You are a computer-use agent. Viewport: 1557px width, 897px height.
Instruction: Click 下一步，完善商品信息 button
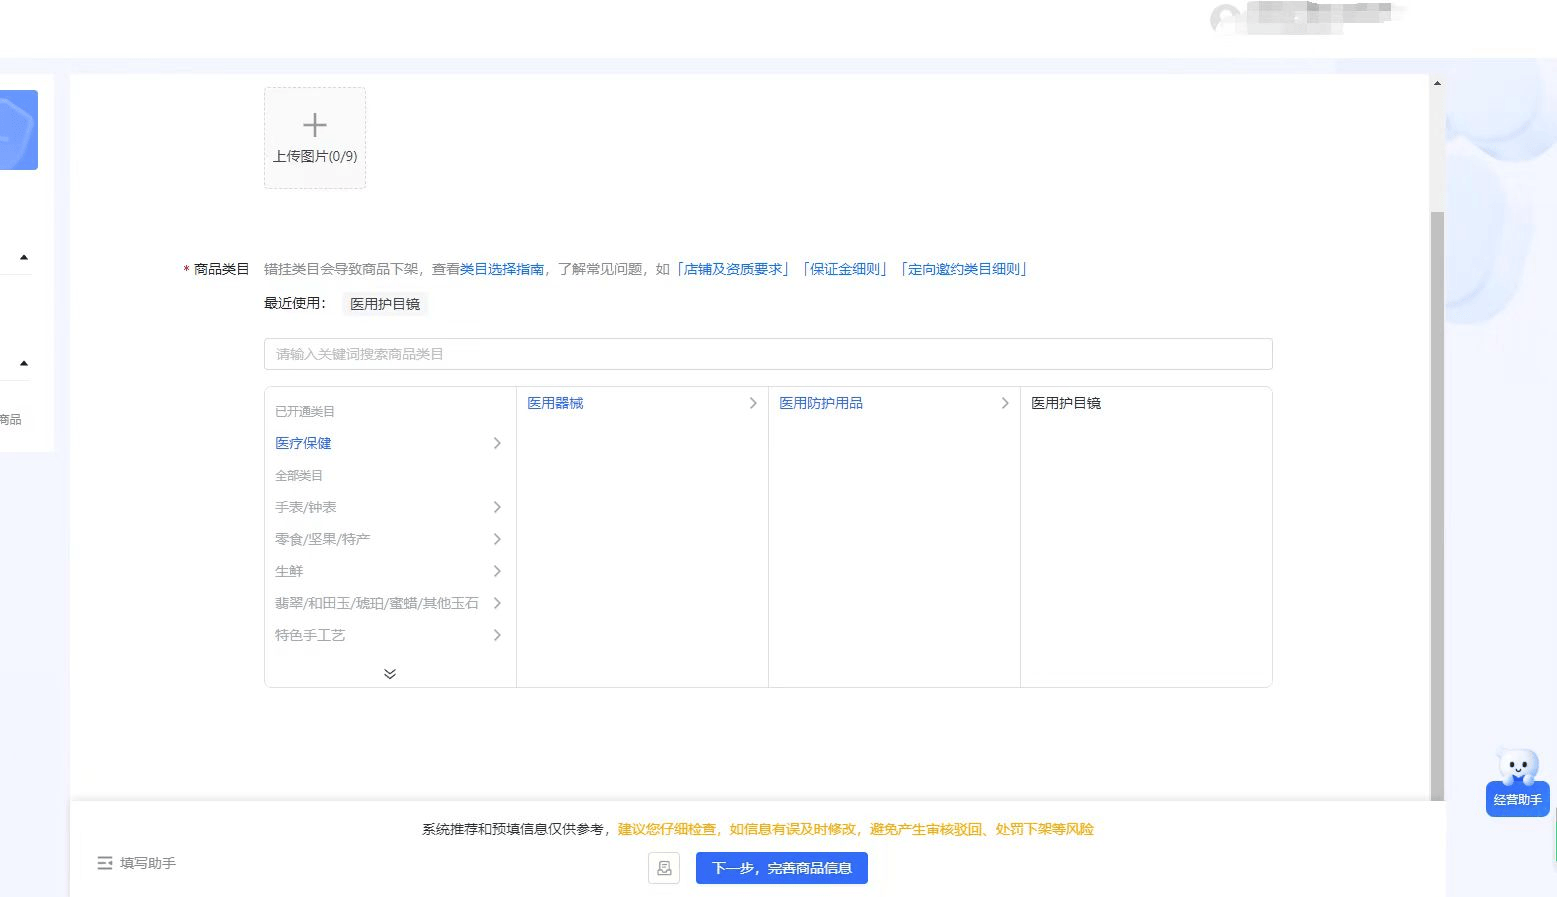click(781, 868)
